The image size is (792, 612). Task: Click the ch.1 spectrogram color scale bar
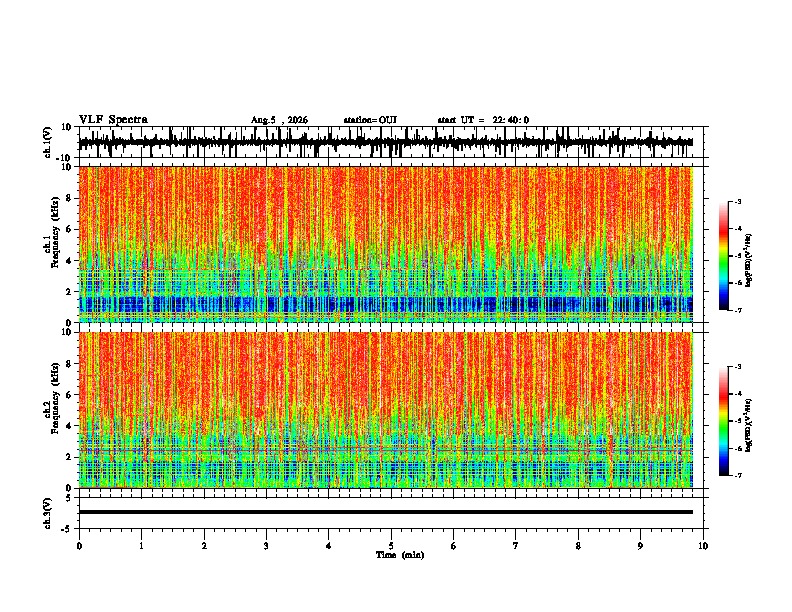pos(723,256)
